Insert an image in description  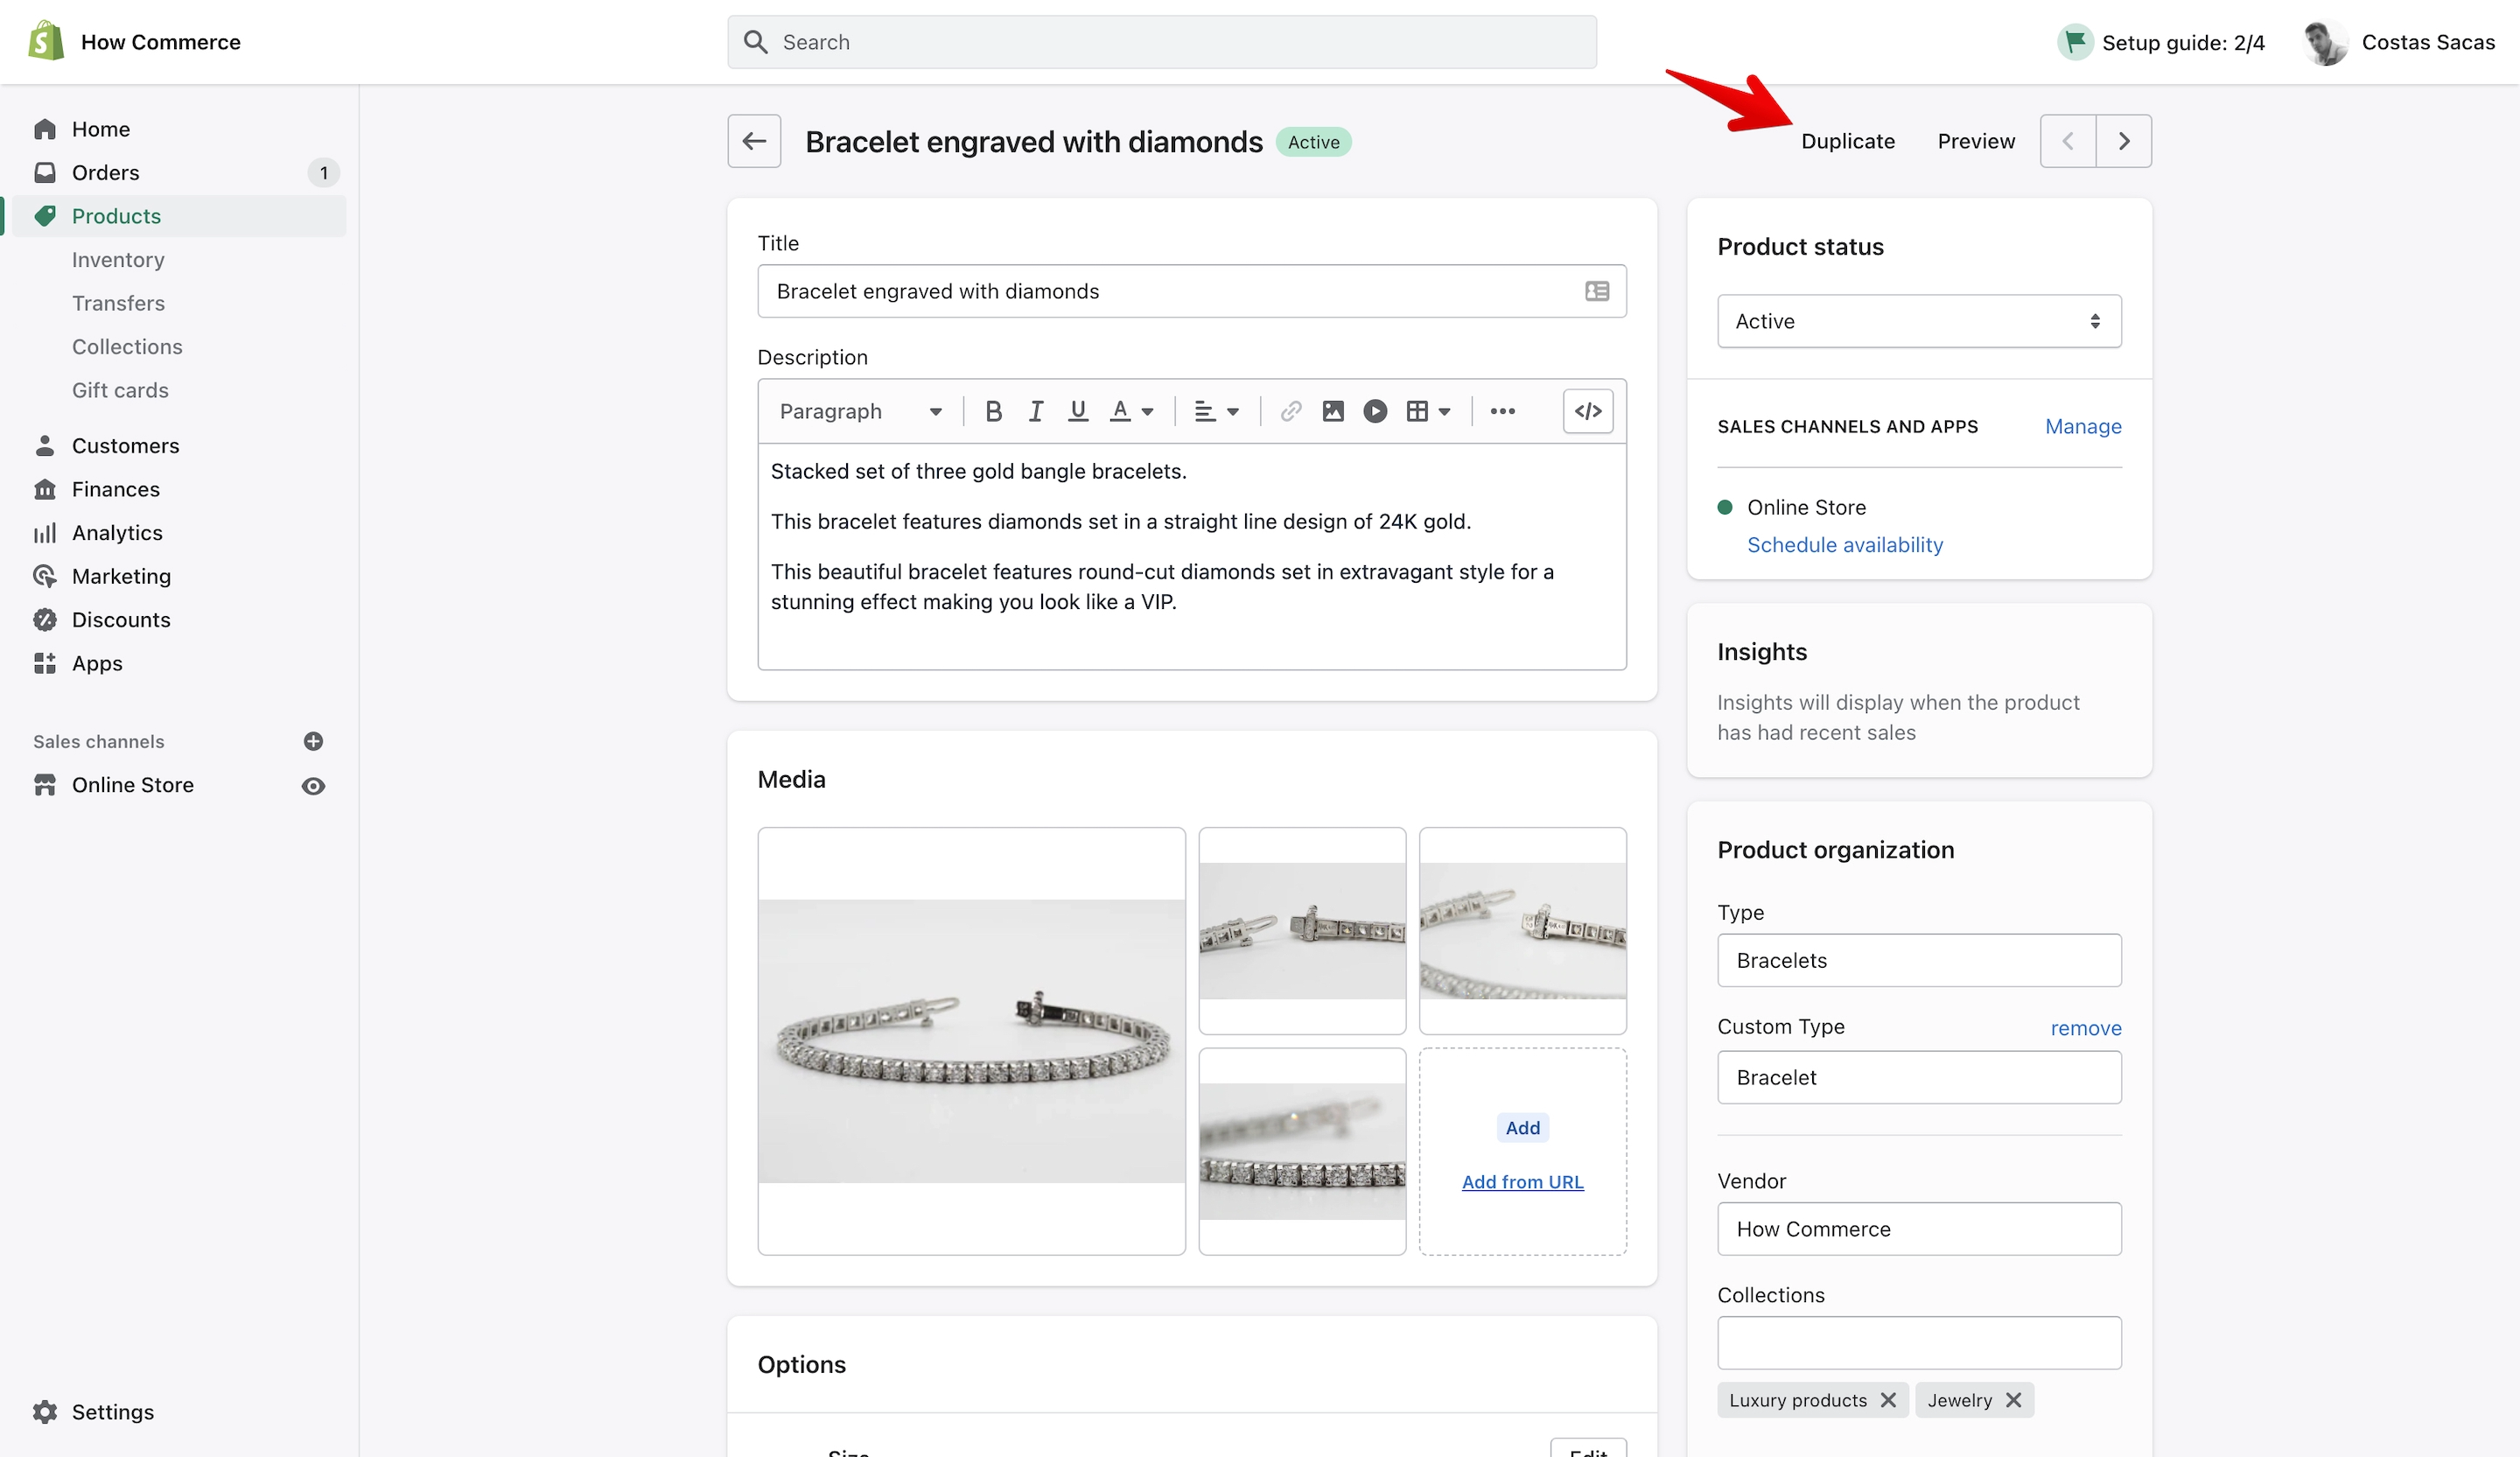pyautogui.click(x=1332, y=411)
